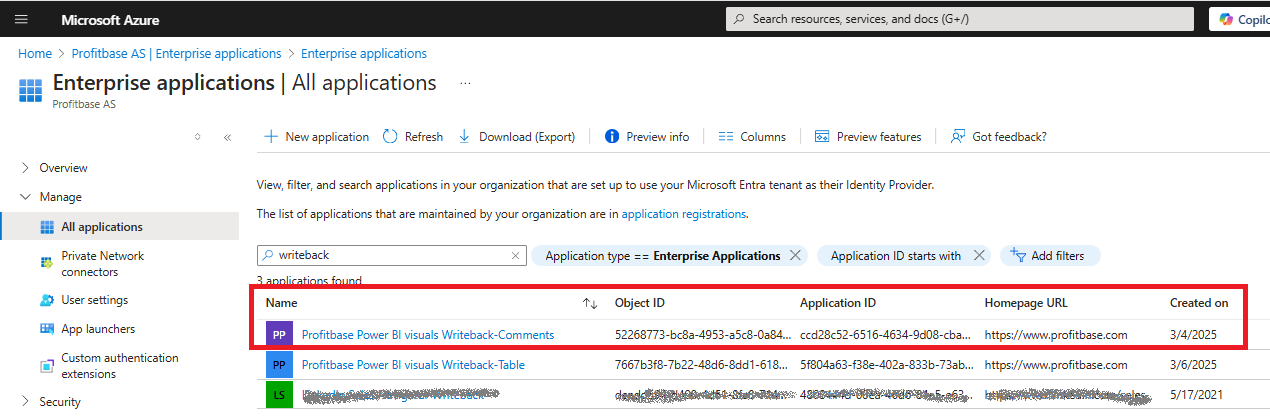Click the Profitbase AS subtitle under the page title
The image size is (1270, 416).
click(x=84, y=104)
